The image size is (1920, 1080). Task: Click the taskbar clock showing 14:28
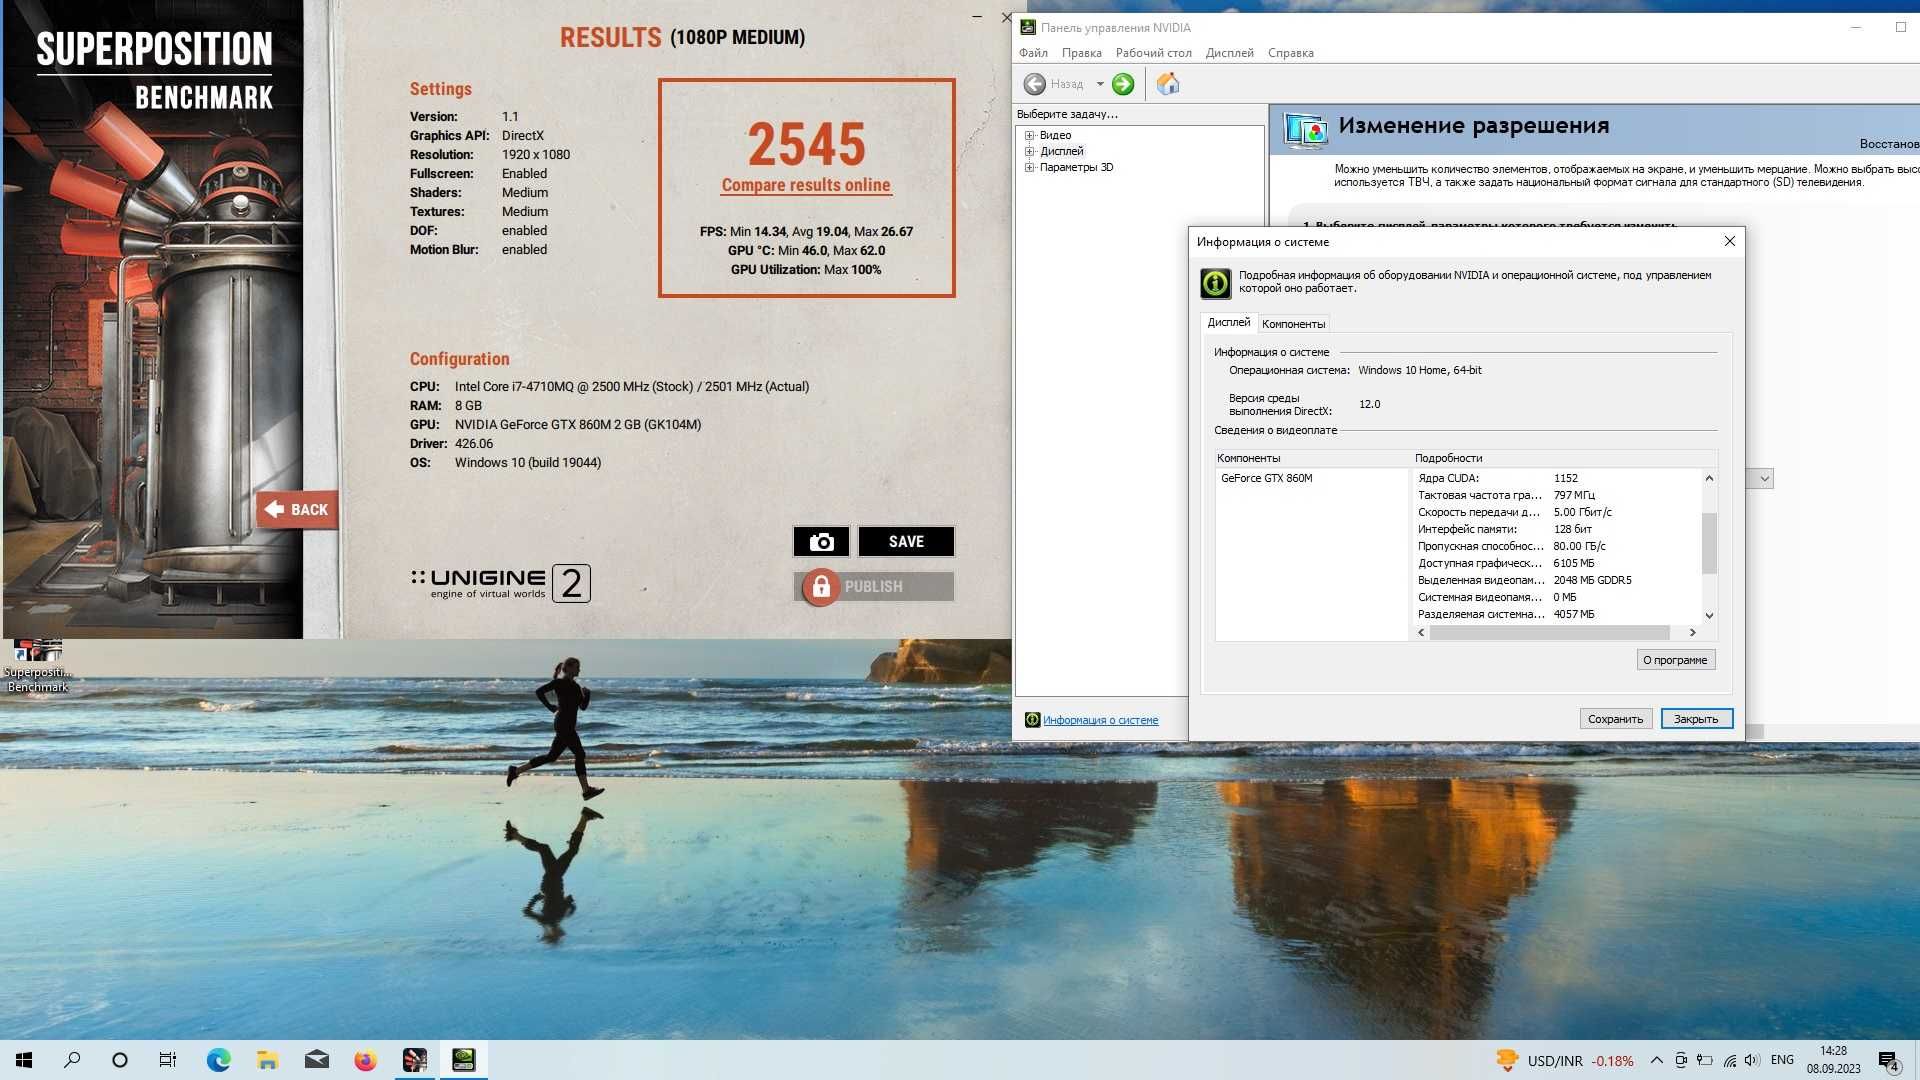[x=1833, y=1060]
